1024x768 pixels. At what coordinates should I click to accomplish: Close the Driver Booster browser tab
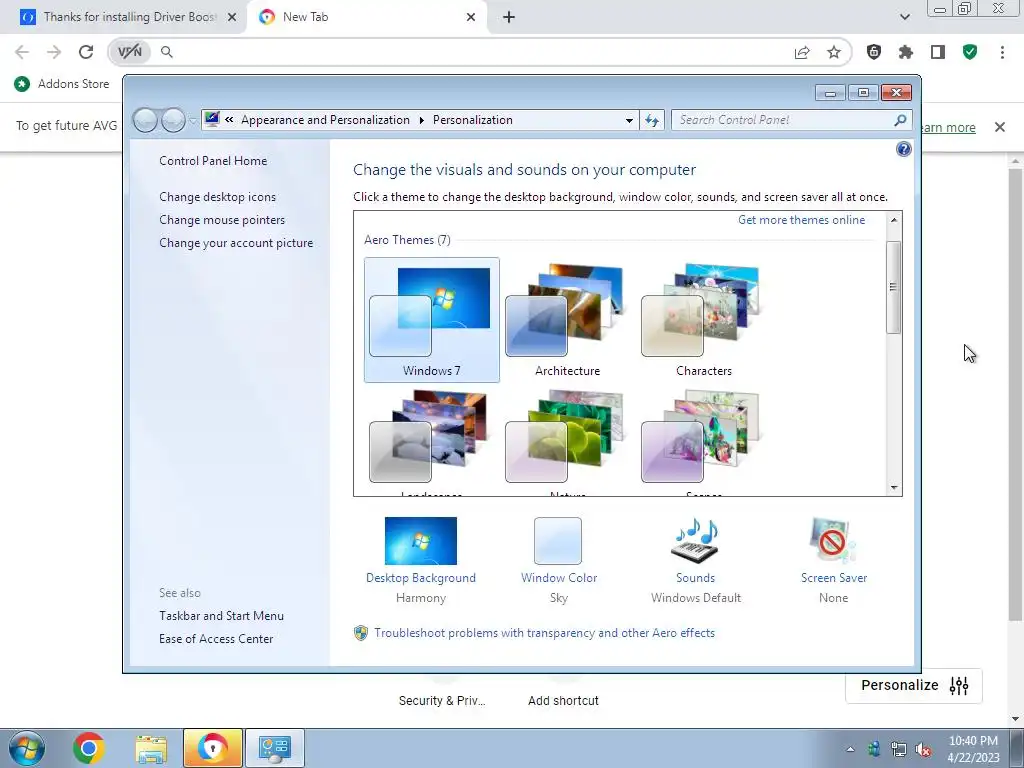232,17
